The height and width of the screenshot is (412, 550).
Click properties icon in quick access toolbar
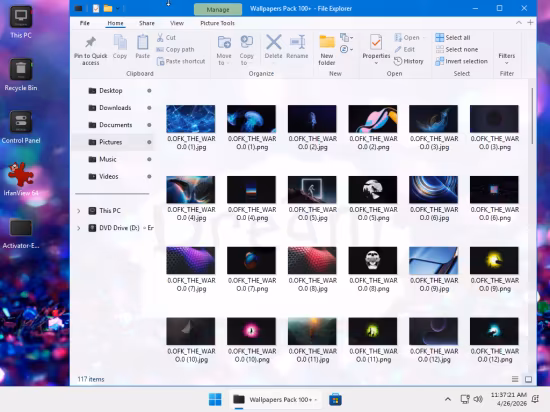coord(96,8)
